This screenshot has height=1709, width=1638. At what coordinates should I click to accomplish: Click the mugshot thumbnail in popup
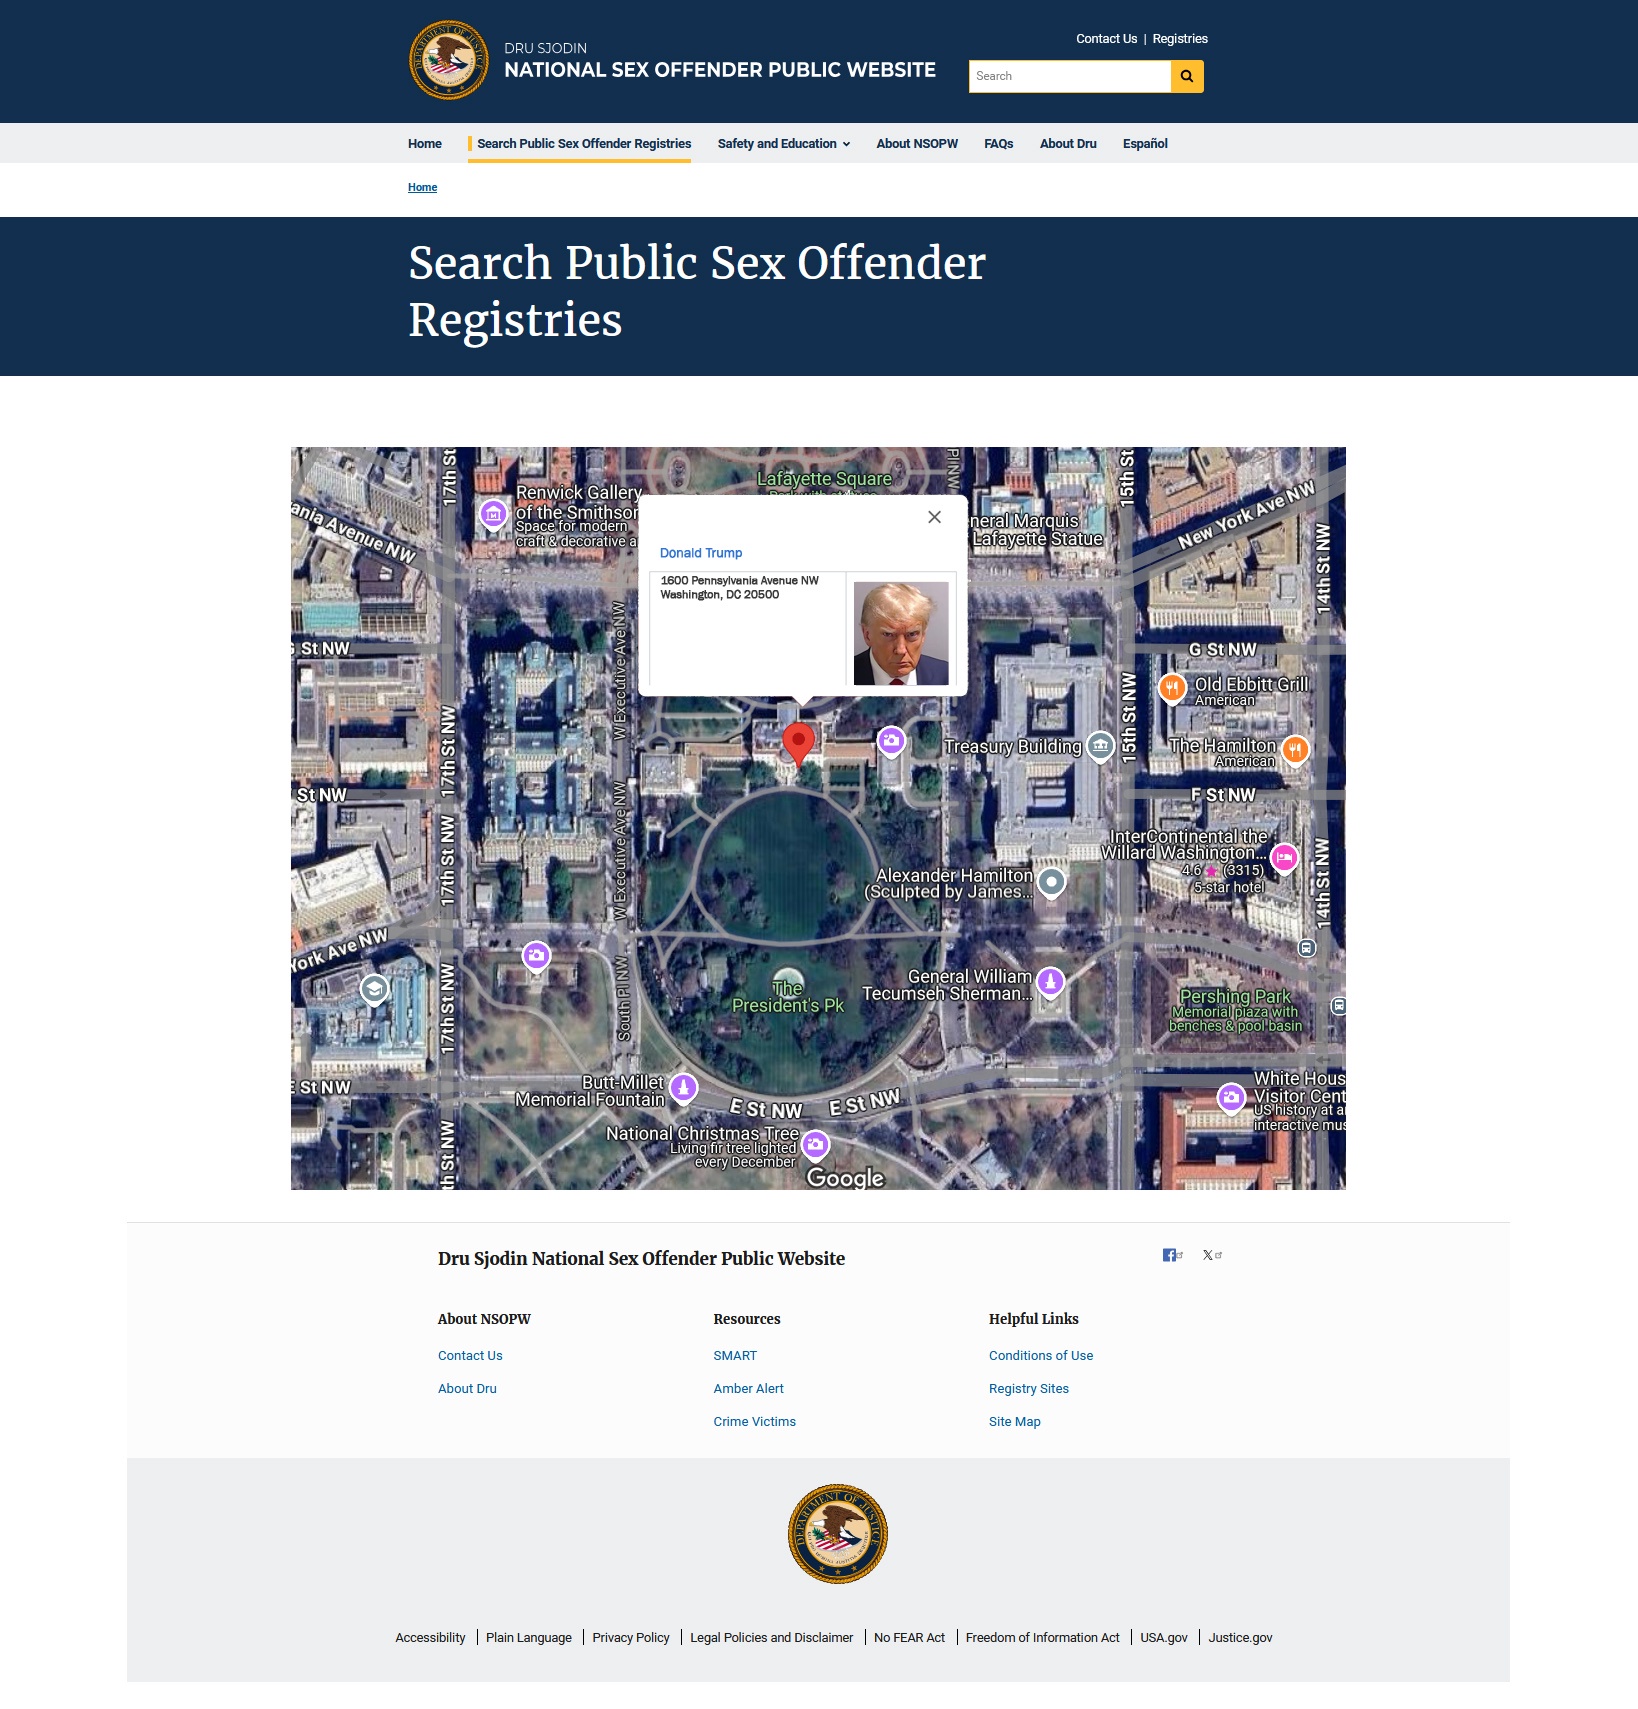coord(901,633)
